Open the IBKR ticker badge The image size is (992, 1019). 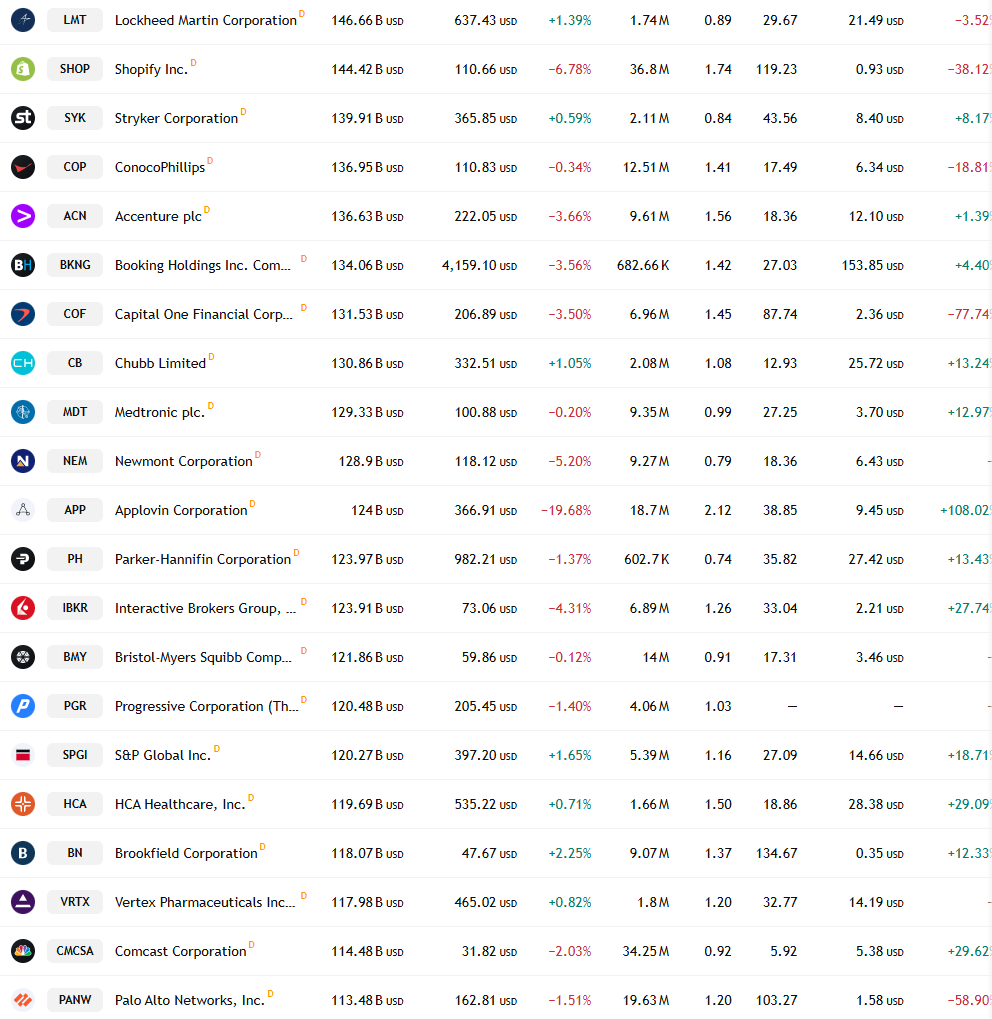[75, 608]
